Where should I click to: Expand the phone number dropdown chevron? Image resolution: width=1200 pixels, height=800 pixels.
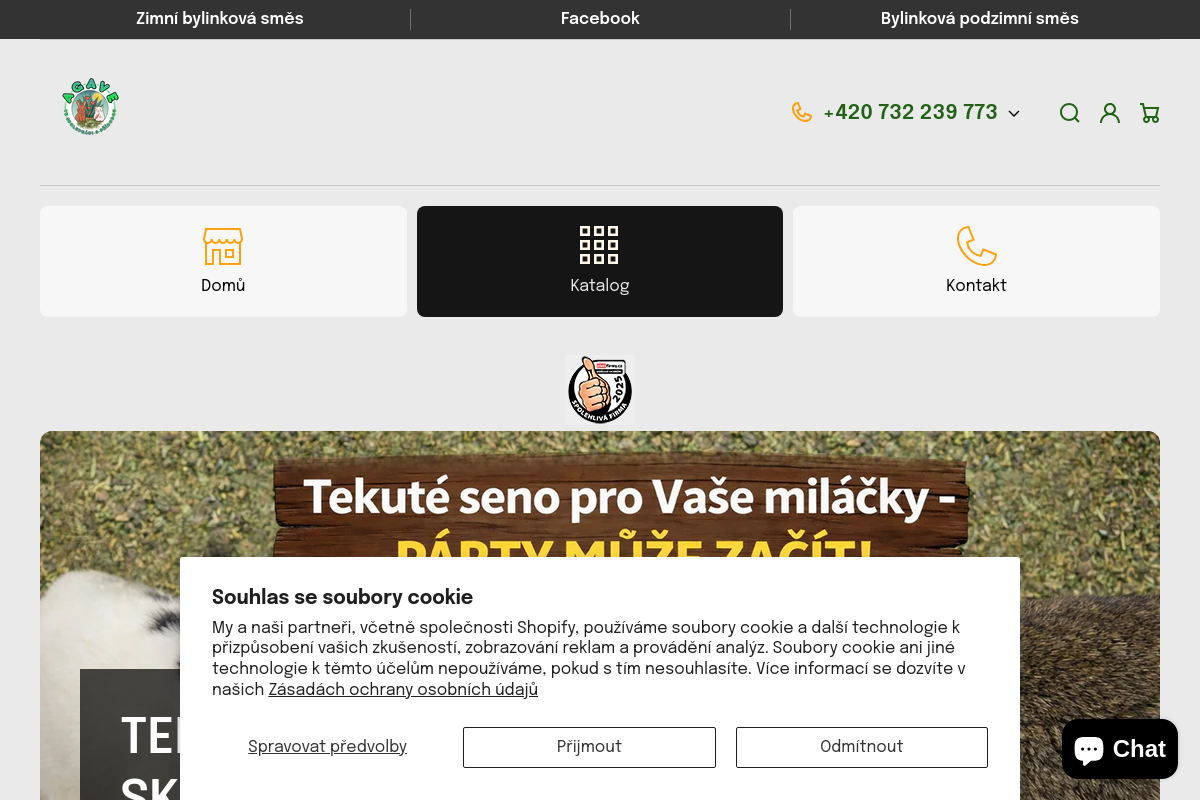[1014, 114]
